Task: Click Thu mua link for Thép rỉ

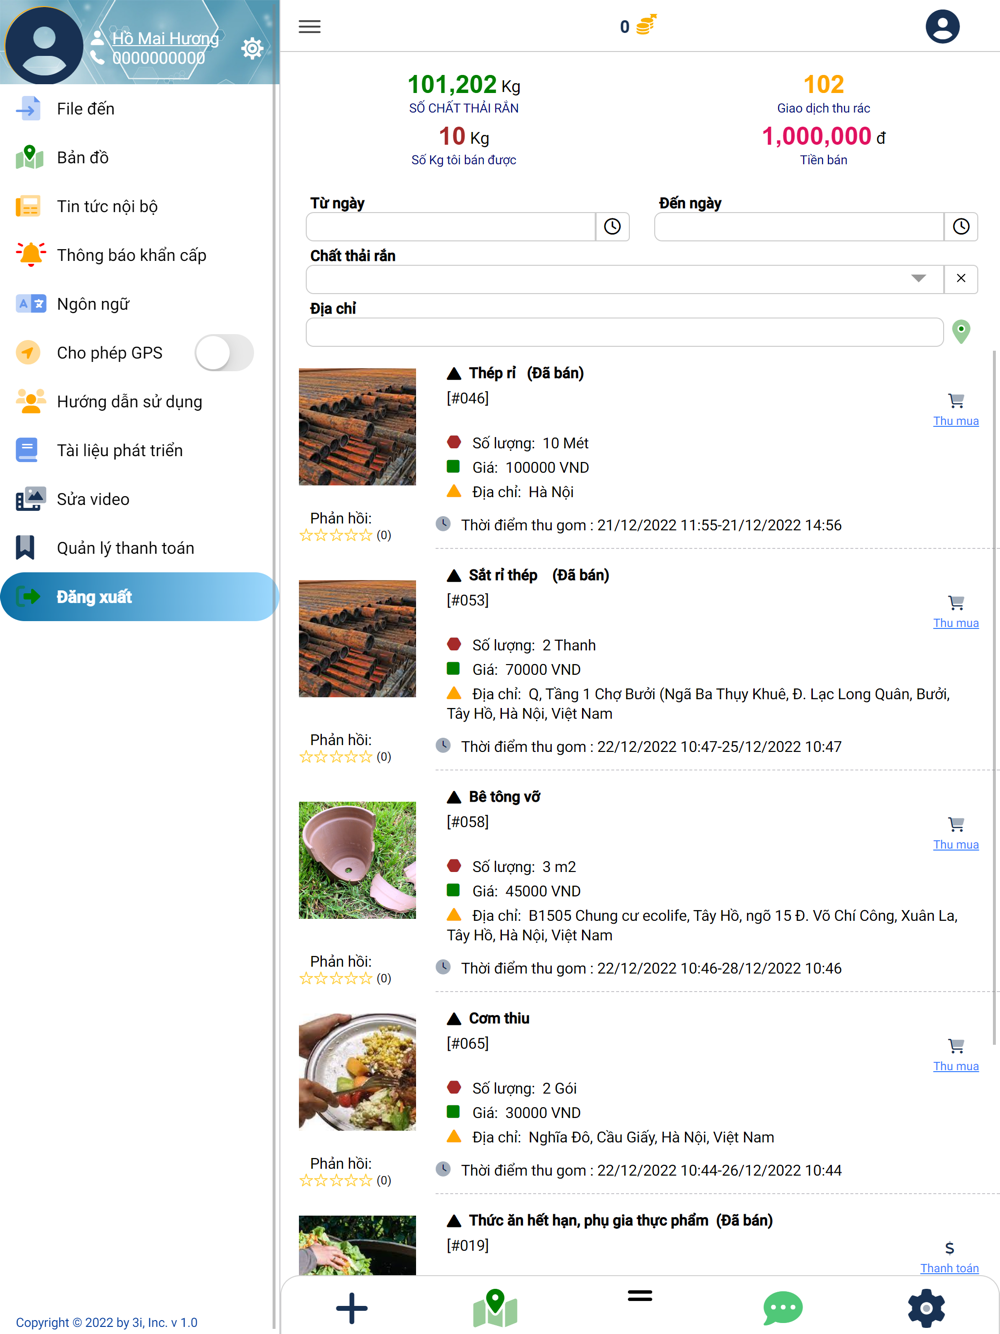Action: click(x=956, y=421)
